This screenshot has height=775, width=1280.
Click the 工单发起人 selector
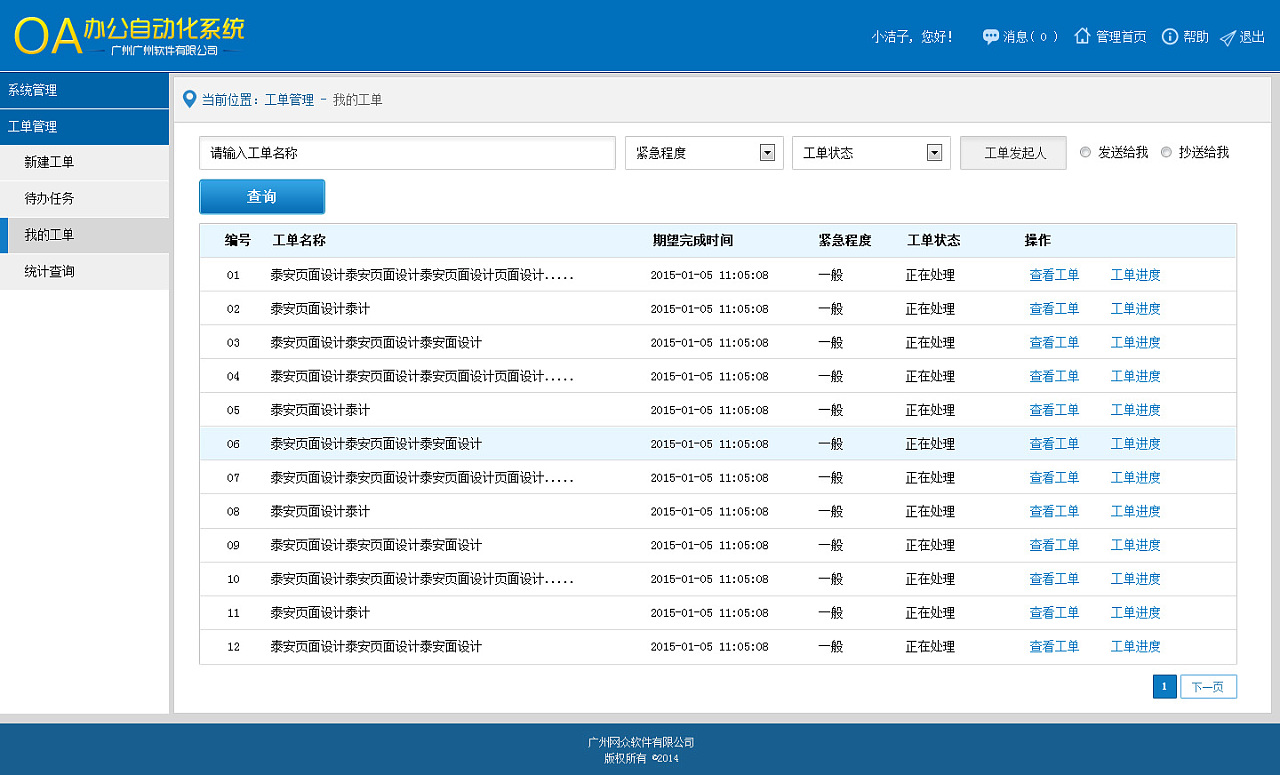[1013, 152]
